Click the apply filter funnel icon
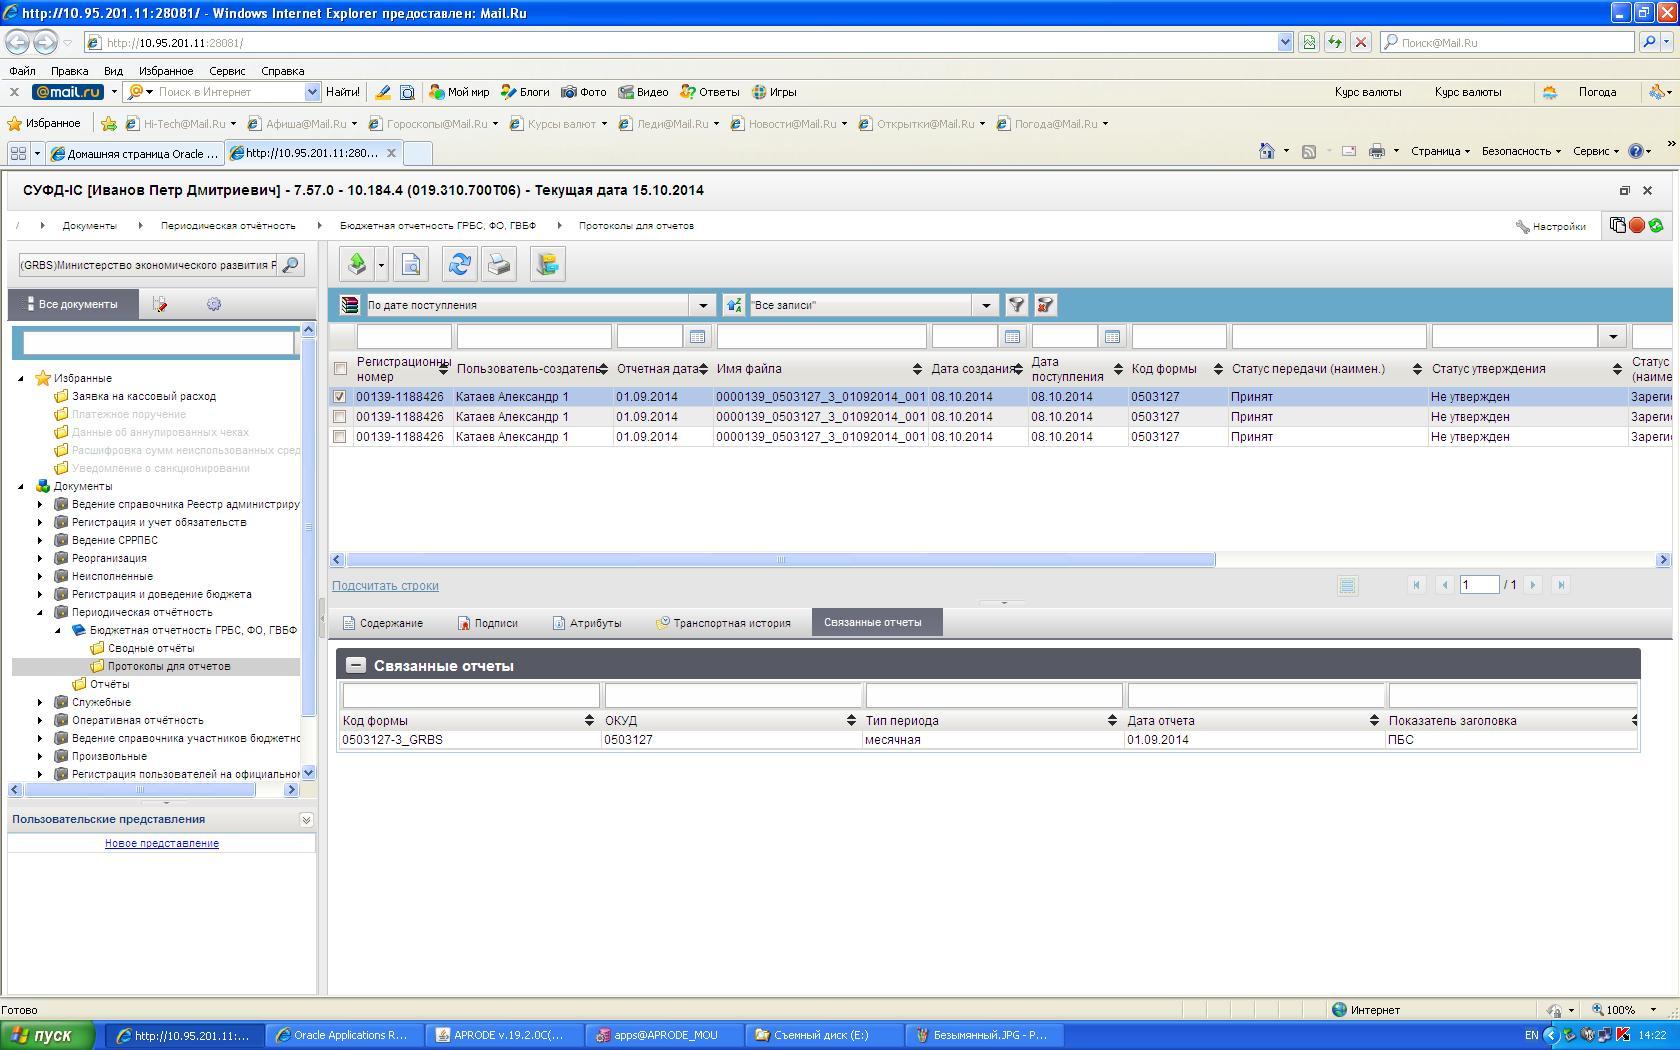 click(1016, 305)
